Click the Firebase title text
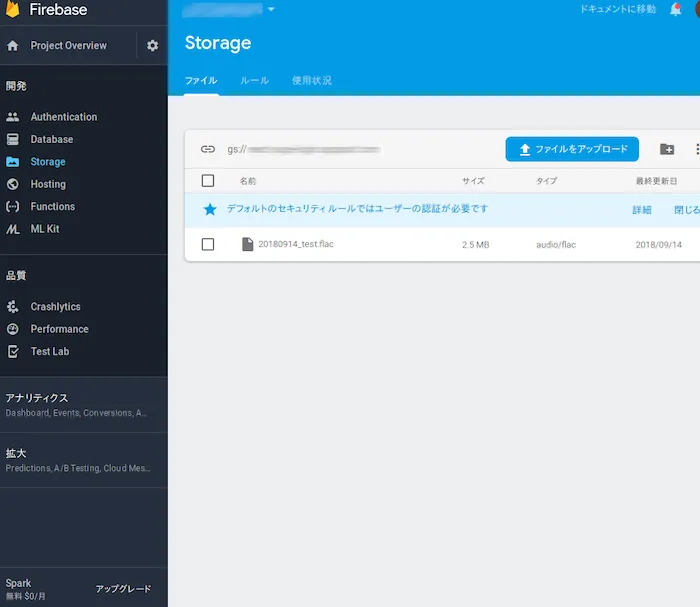The height and width of the screenshot is (607, 700). pyautogui.click(x=58, y=9)
